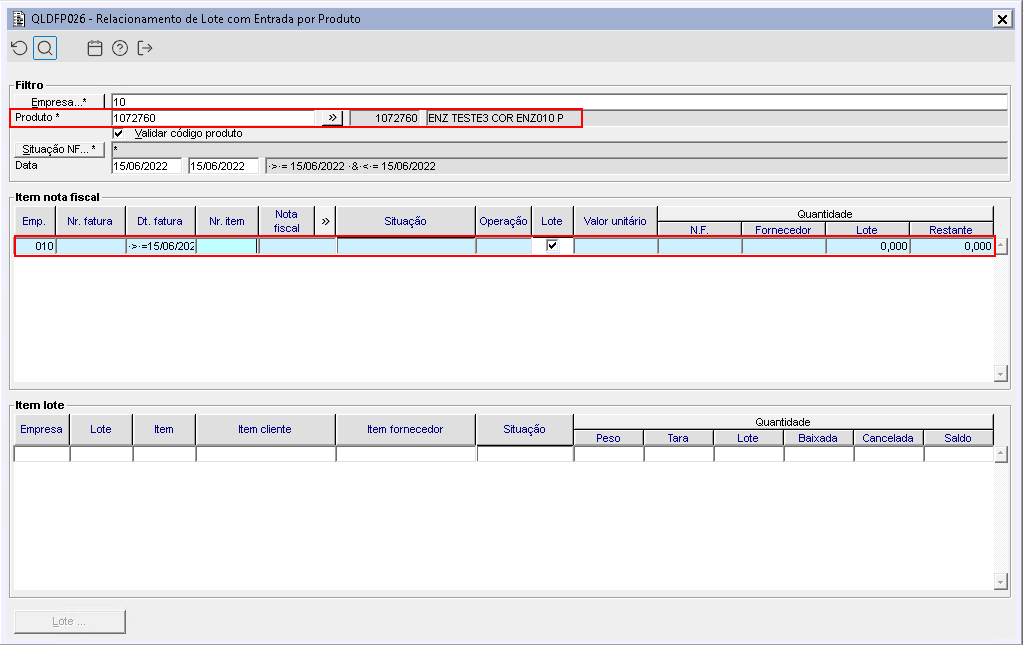The image size is (1024, 645).
Task: Open the calendar toolbar icon
Action: [95, 48]
